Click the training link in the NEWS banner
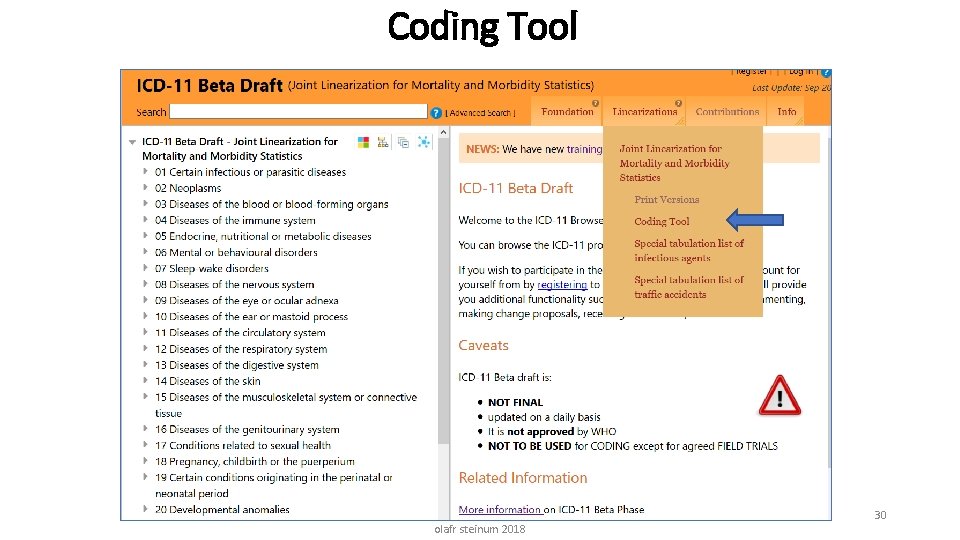This screenshot has height=540, width=960. click(x=584, y=149)
